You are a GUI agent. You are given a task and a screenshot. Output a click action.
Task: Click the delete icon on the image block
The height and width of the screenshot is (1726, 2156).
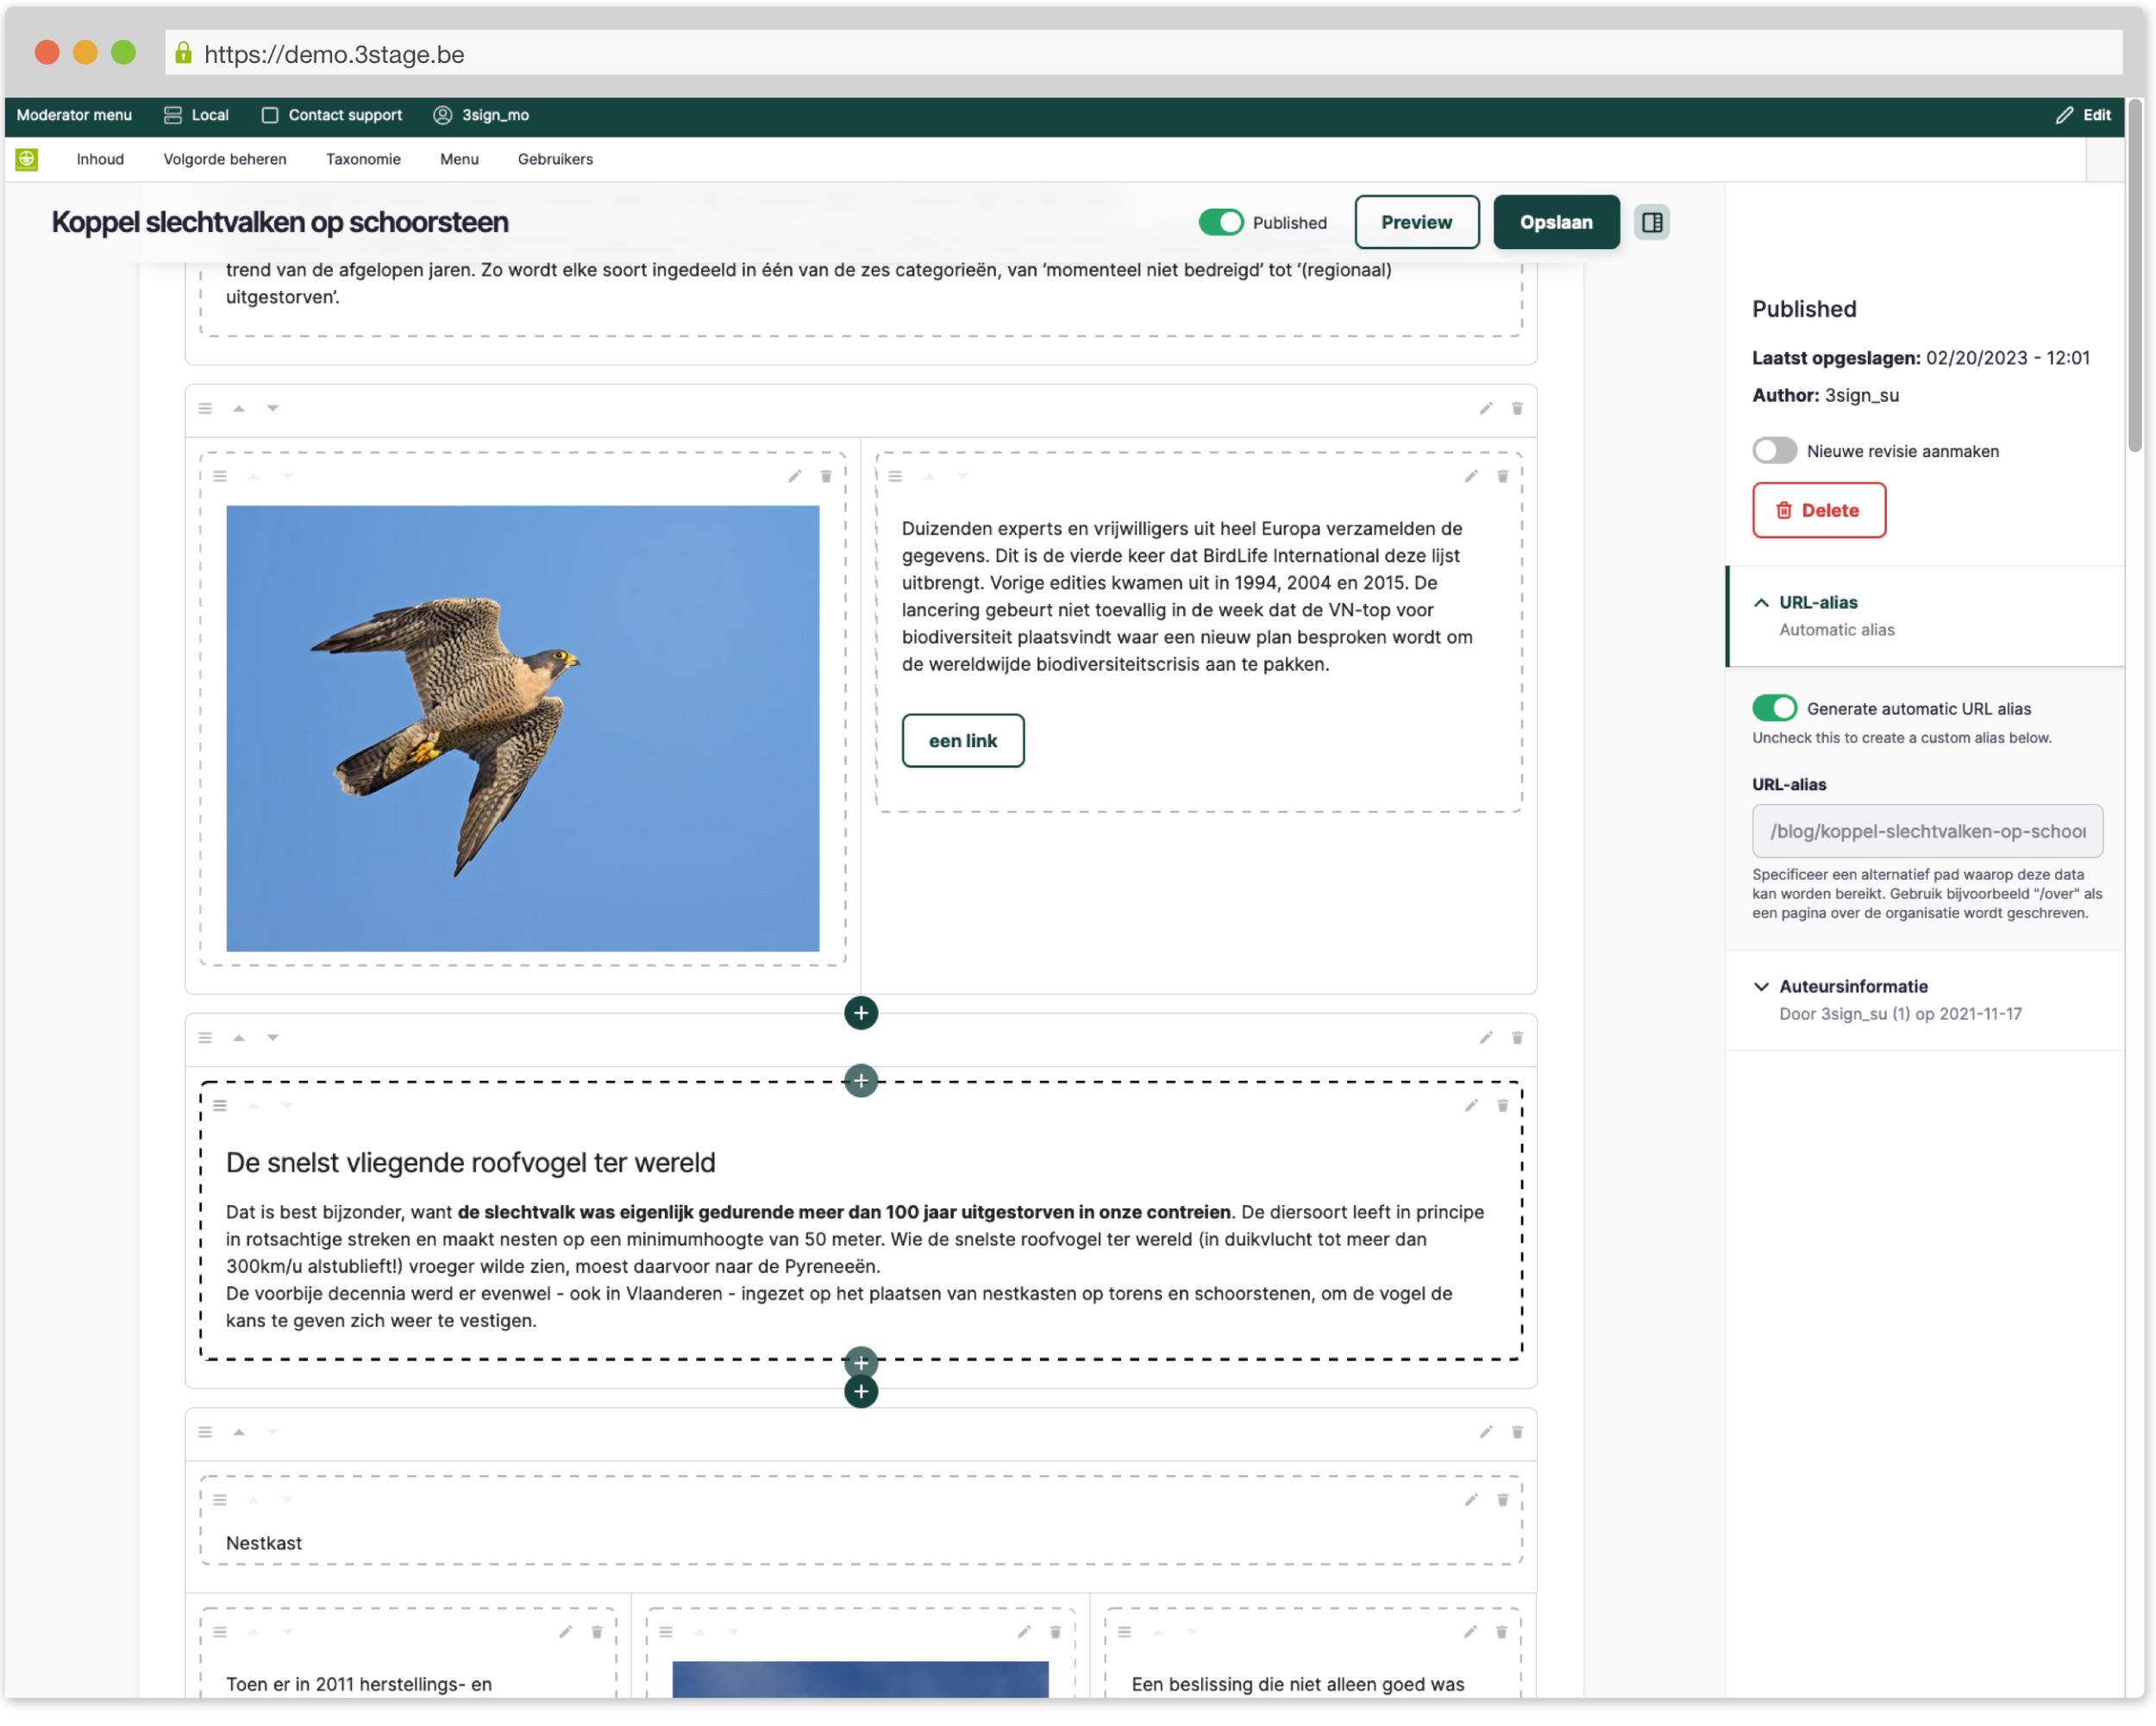[x=827, y=475]
